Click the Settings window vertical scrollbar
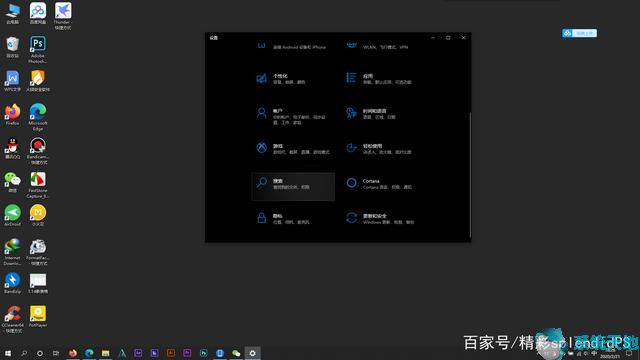The image size is (640, 360). pos(470,174)
